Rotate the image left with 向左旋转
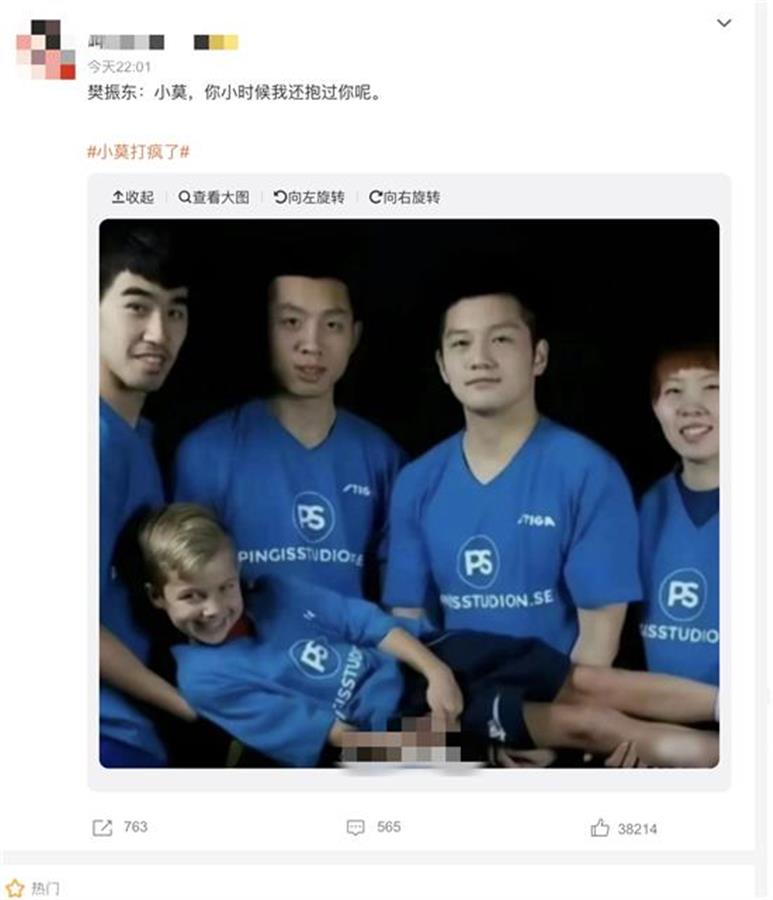 tap(309, 197)
